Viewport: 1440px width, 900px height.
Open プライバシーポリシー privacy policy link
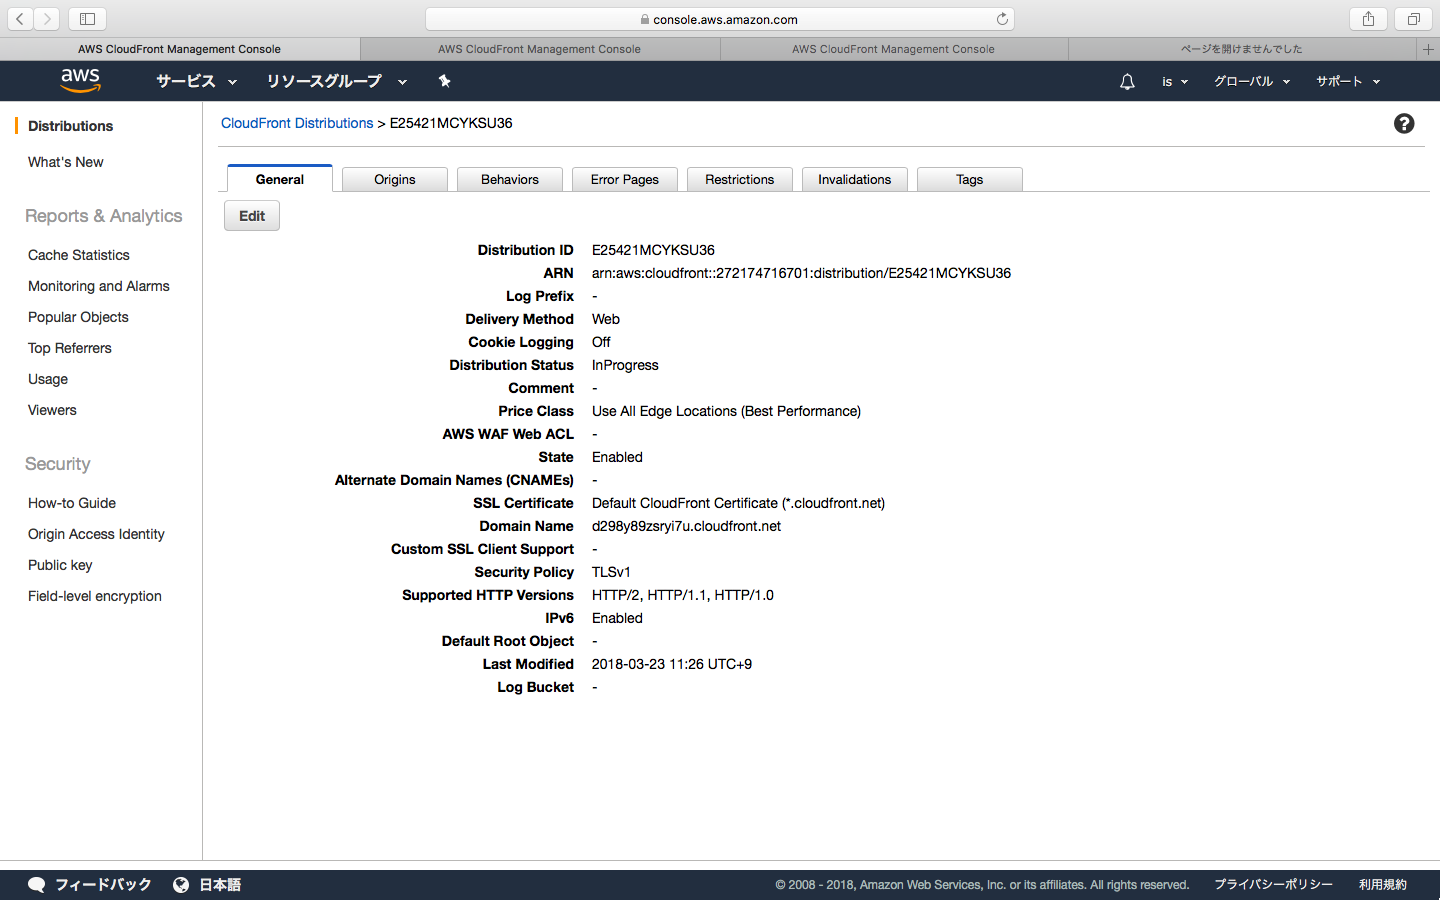1273,885
